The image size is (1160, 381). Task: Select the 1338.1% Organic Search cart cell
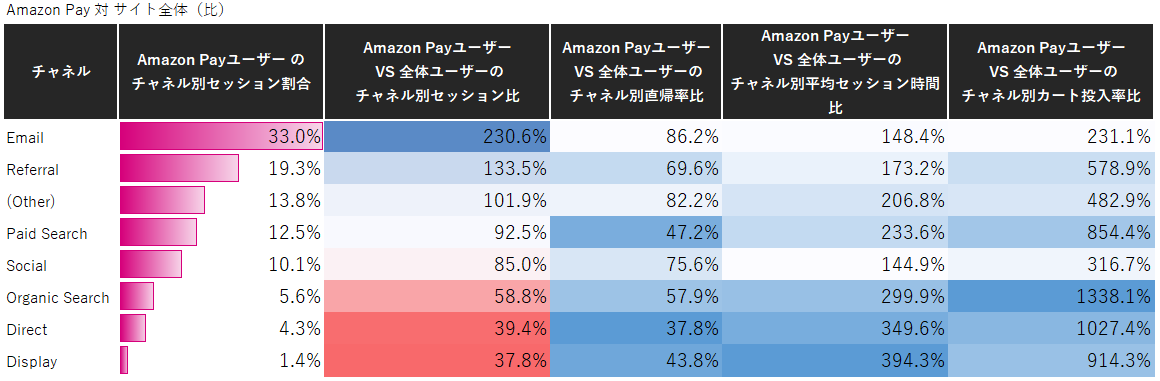tap(1051, 297)
